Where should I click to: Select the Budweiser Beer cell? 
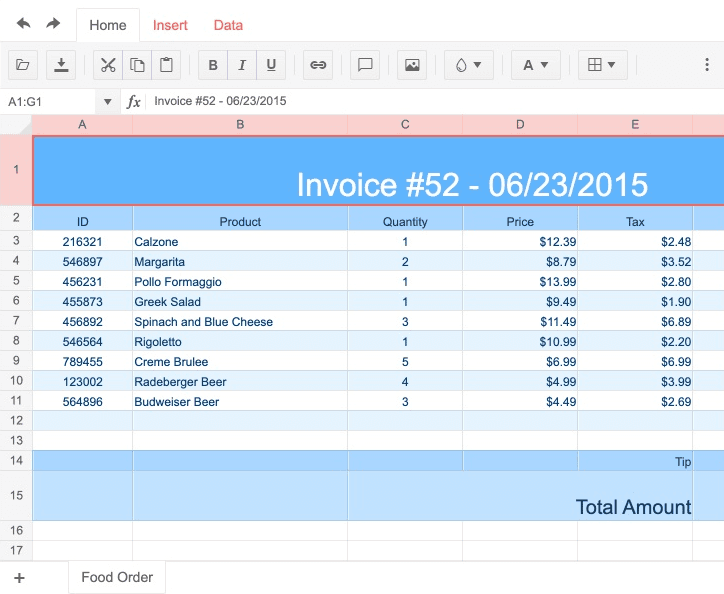click(240, 401)
